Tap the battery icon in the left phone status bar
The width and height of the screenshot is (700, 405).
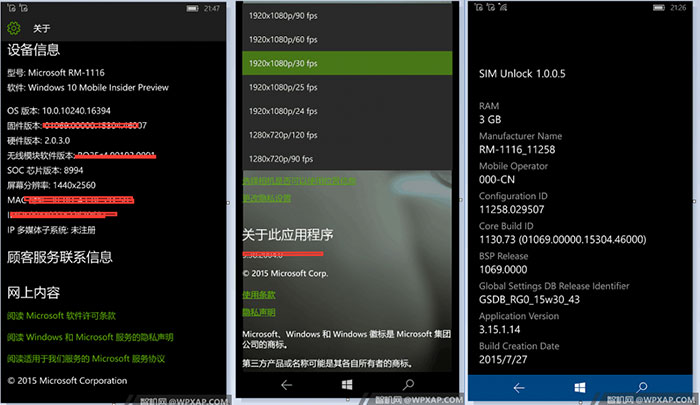click(x=192, y=8)
